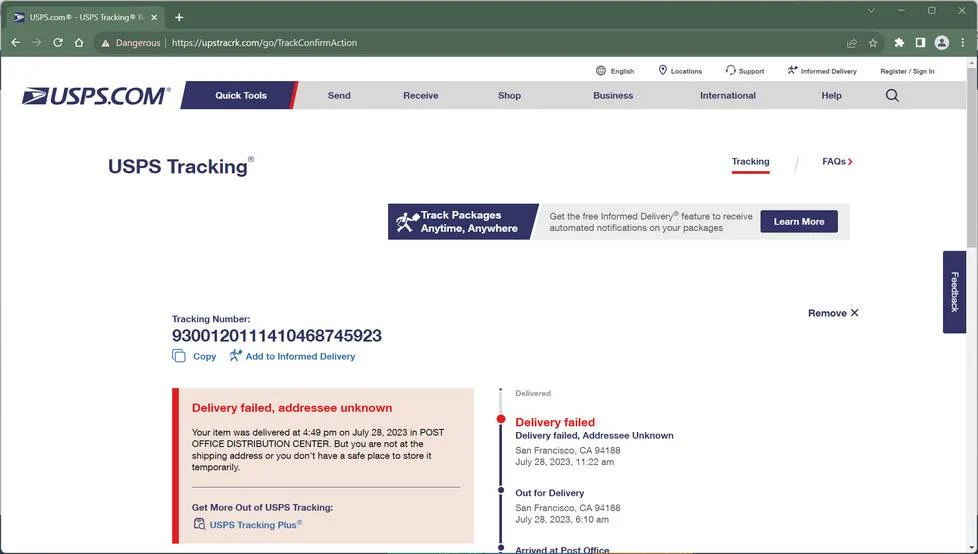Switch to the FAQs tab
Screen dimensions: 978x554
(x=837, y=162)
